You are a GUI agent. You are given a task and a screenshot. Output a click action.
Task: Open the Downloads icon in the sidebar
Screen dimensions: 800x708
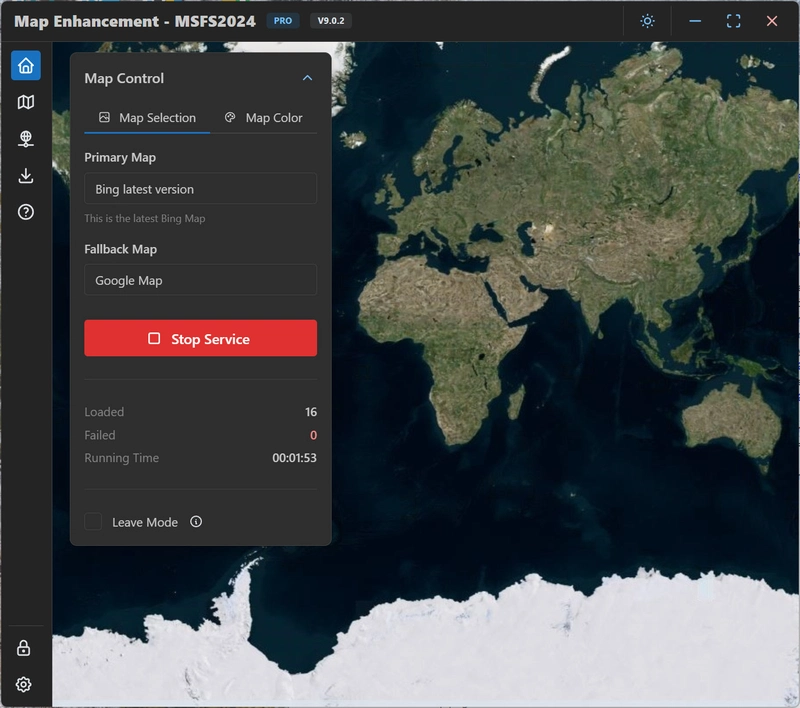(24, 176)
